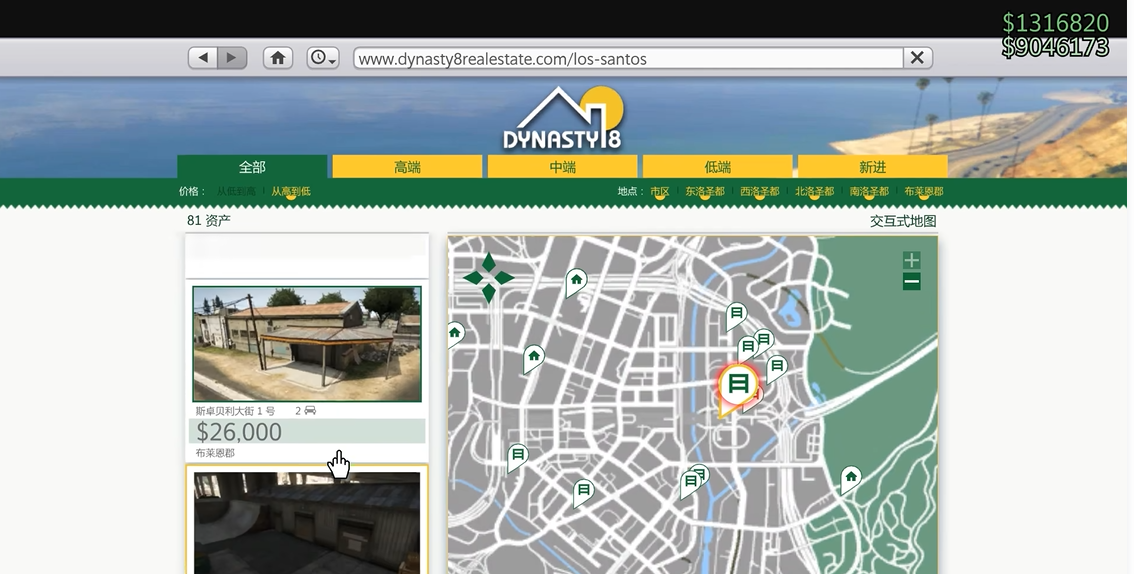Select the house marker nearest the compass

click(576, 281)
